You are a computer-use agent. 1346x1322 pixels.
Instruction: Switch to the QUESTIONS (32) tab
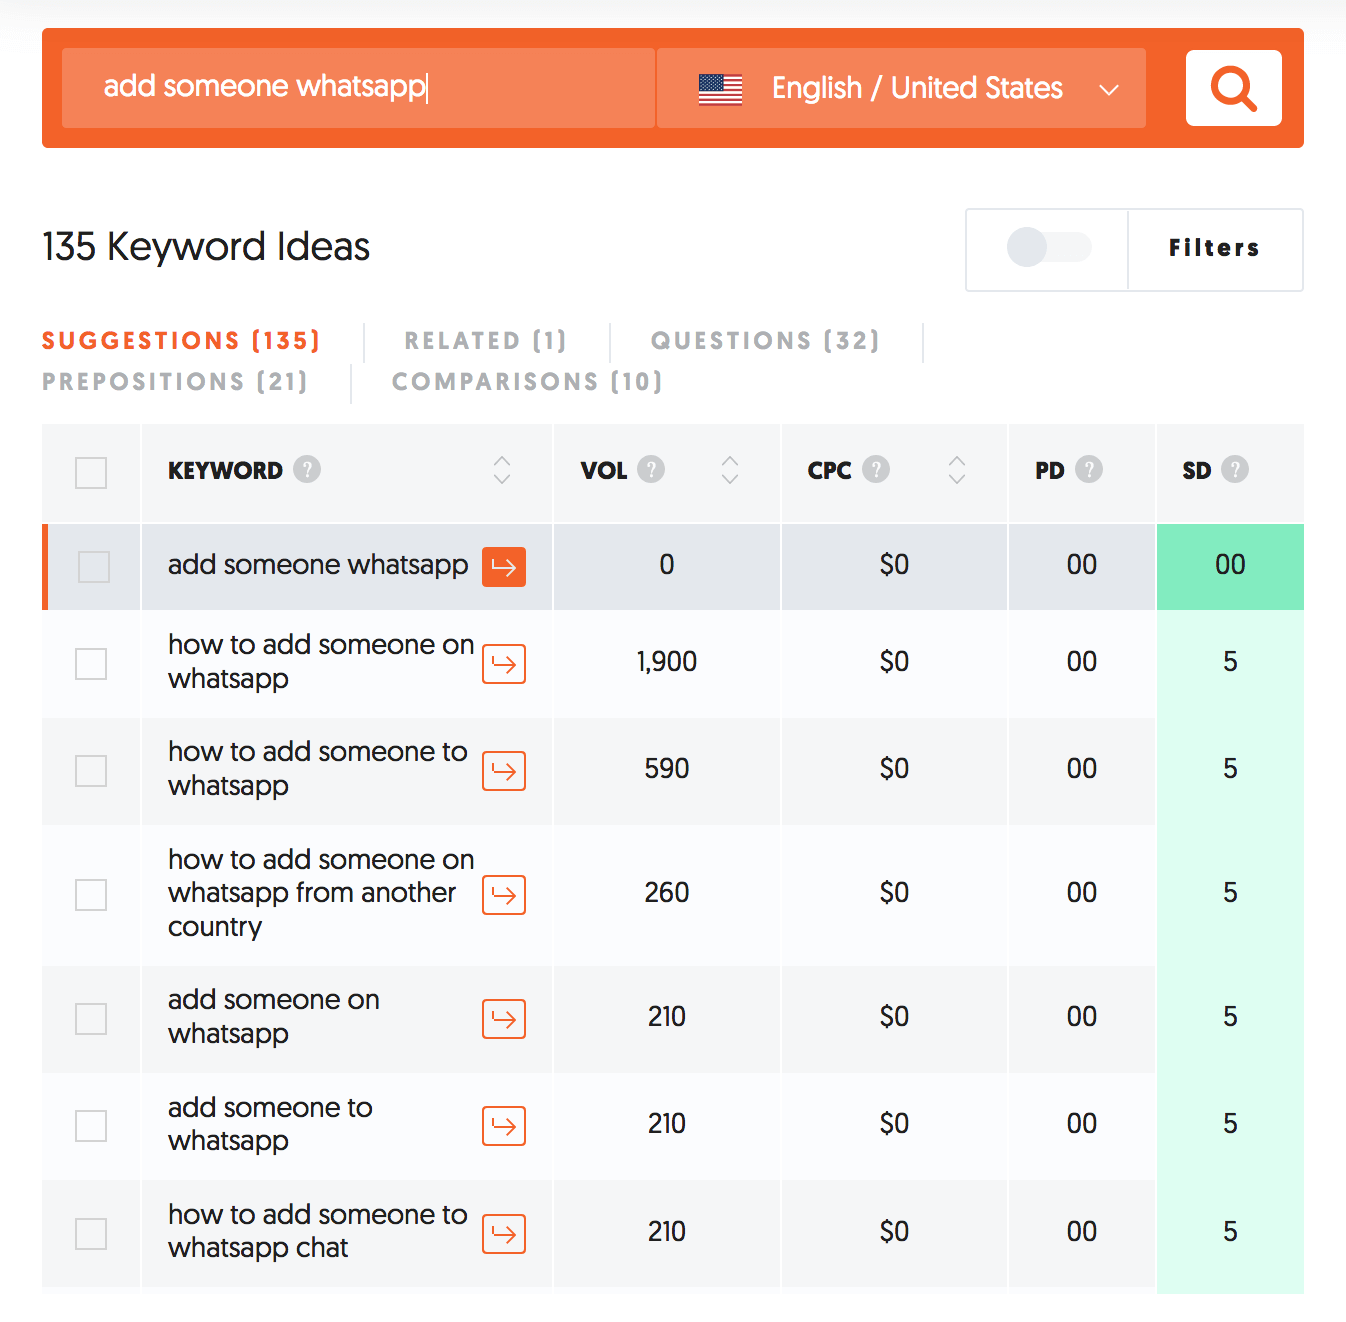pyautogui.click(x=765, y=341)
